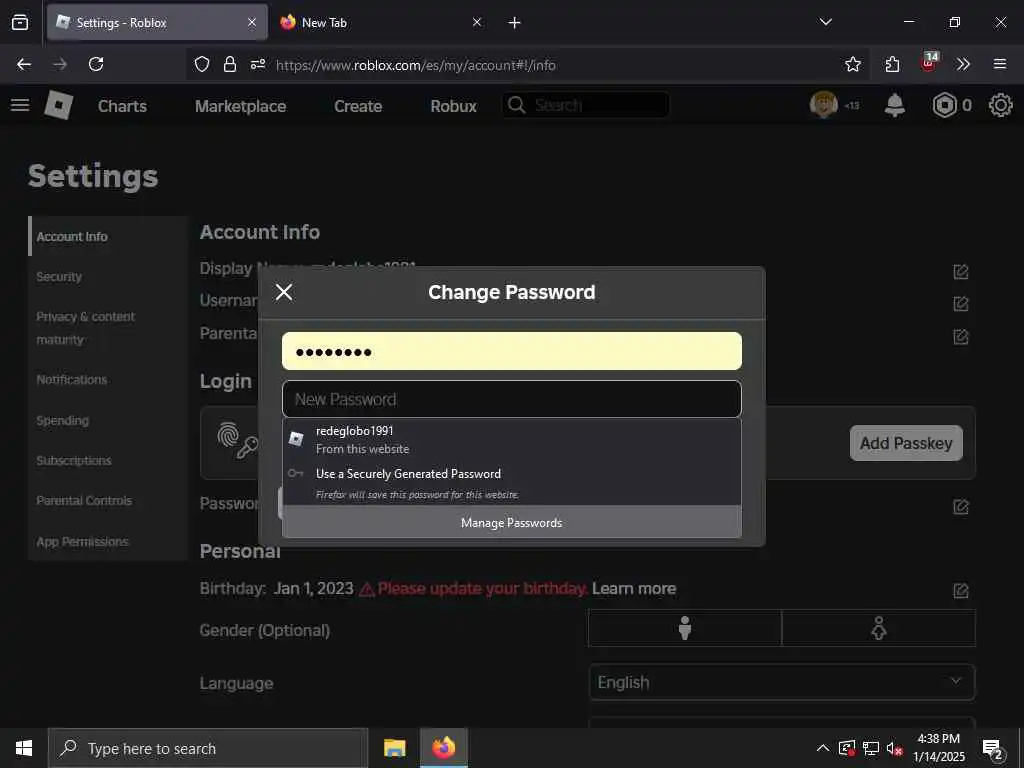
Task: Open the Action Center notifications
Action: (x=993, y=749)
